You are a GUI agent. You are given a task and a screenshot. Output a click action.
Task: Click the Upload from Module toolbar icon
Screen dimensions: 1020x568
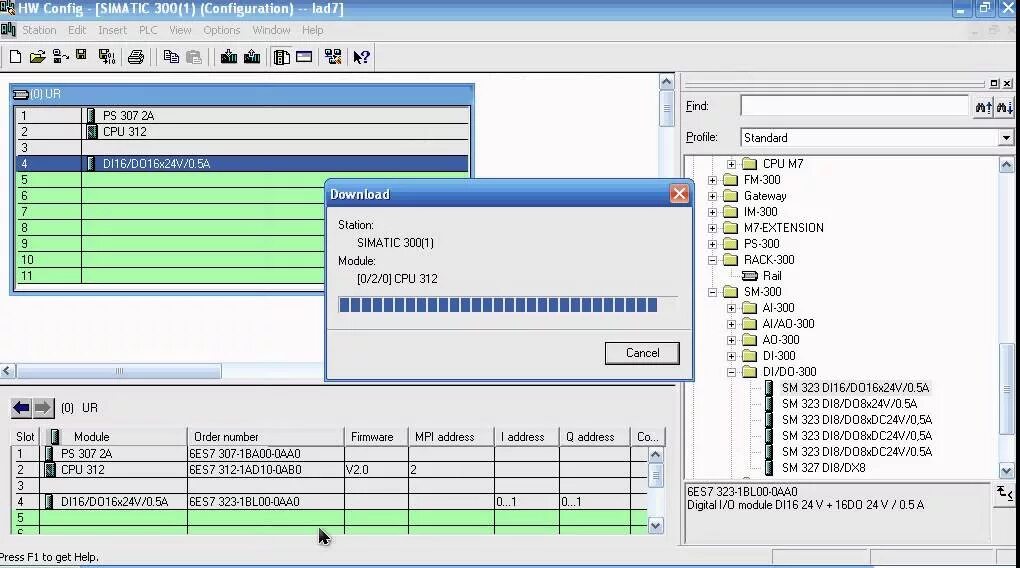pos(252,57)
